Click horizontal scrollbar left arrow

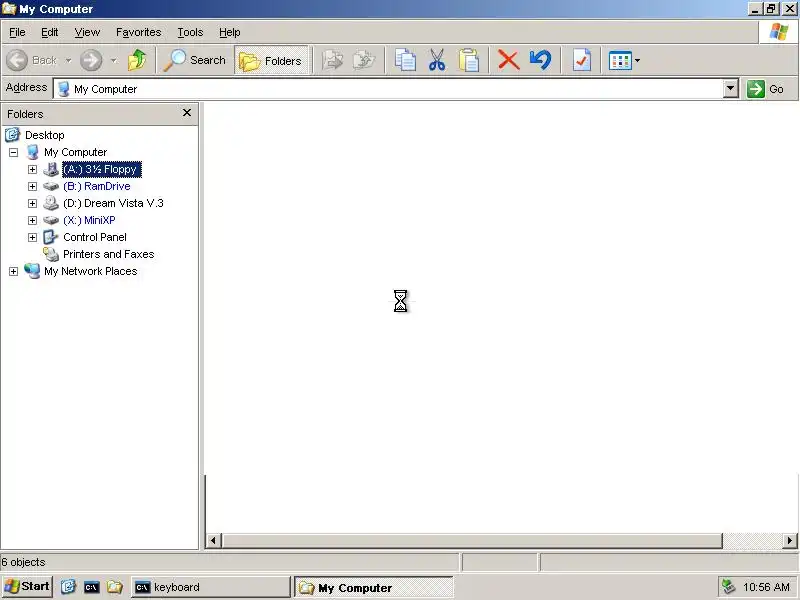point(213,540)
